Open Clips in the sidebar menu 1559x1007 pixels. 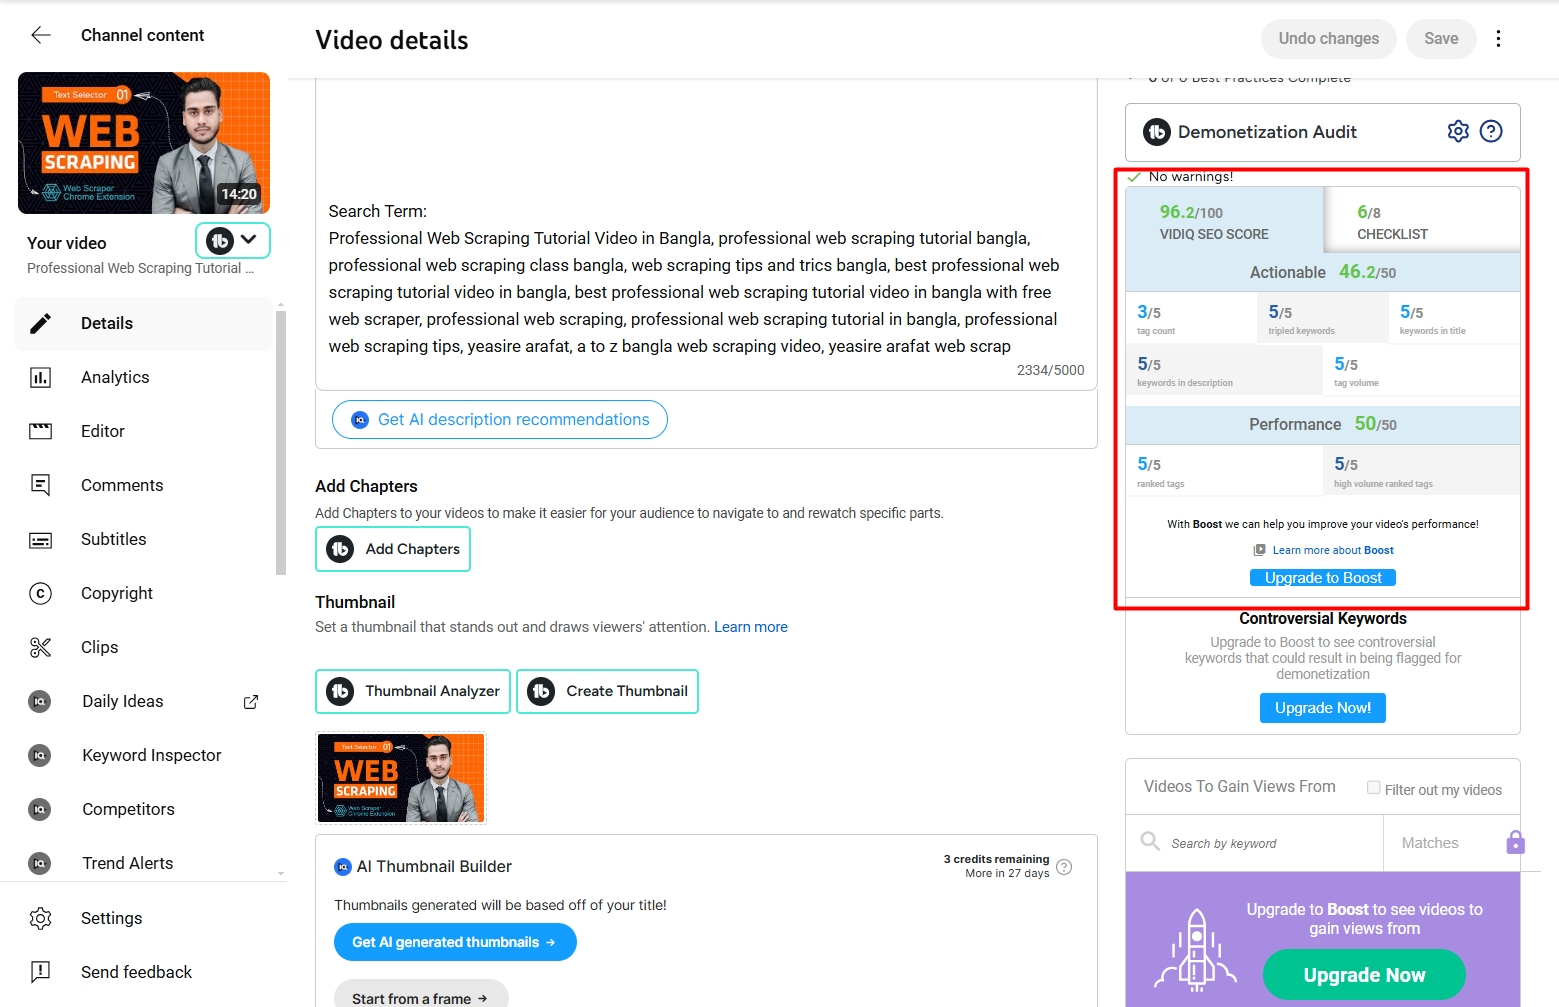[143, 647]
